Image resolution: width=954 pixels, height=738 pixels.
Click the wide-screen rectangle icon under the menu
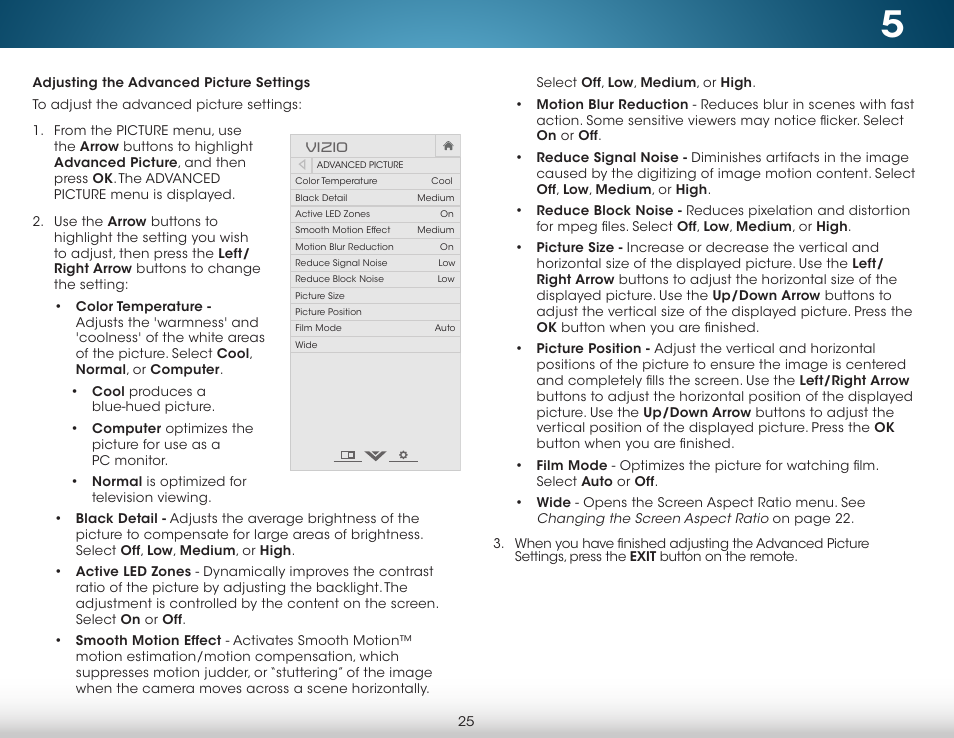[347, 455]
